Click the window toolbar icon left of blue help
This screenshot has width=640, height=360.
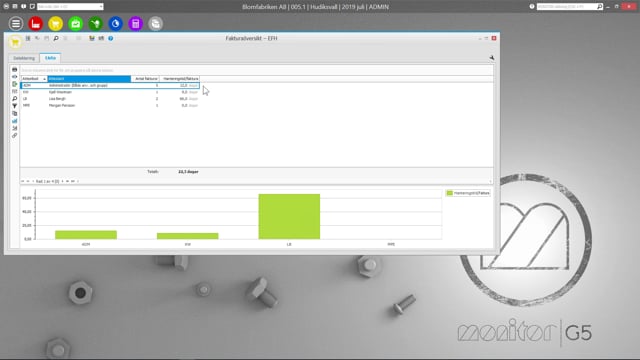click(x=101, y=38)
